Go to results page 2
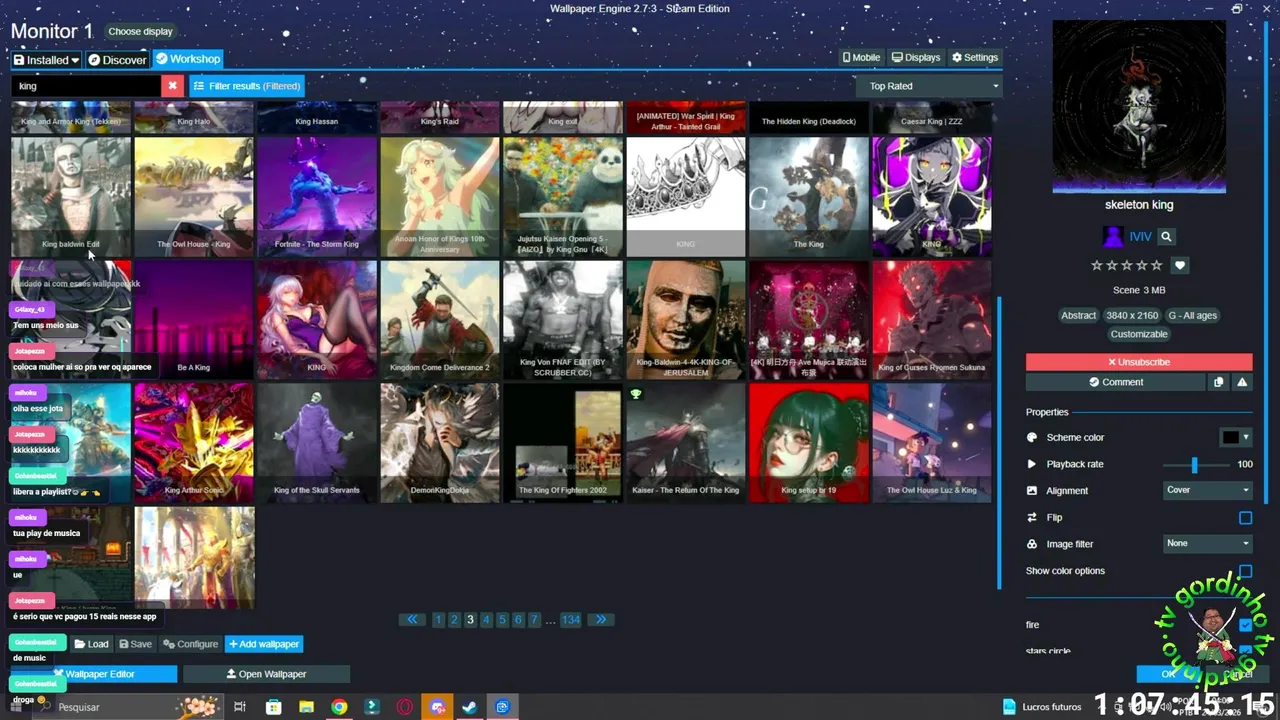 click(454, 620)
